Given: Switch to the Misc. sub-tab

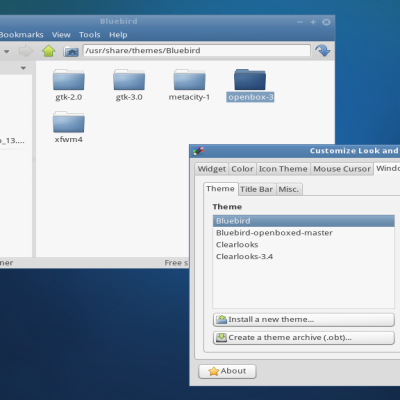Looking at the screenshot, I should (289, 189).
